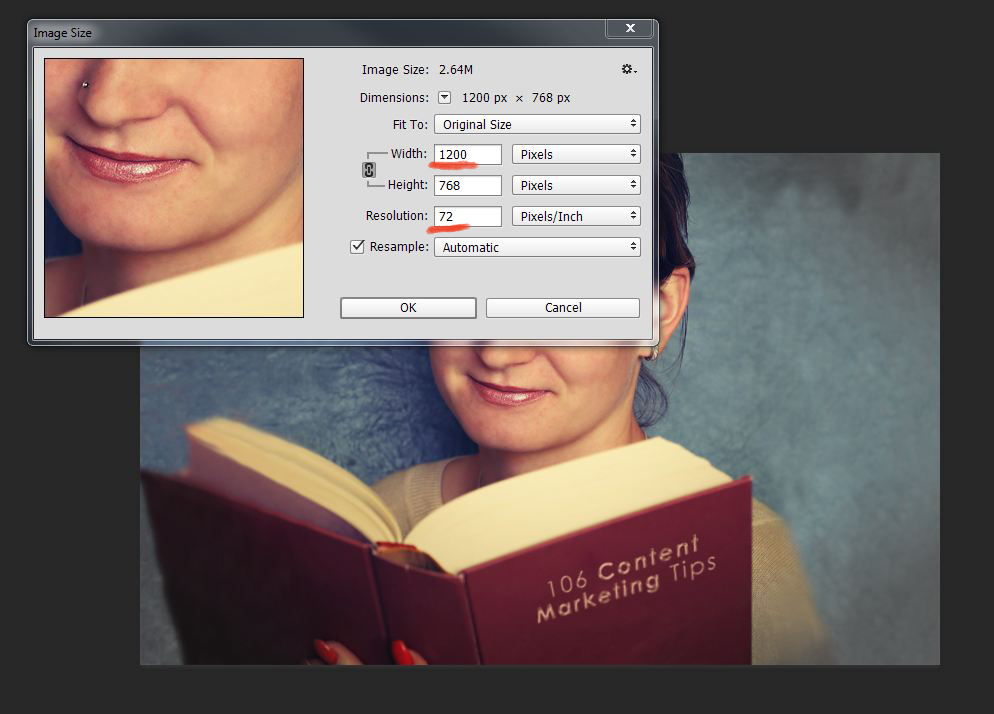Open the Image Size gear settings menu

pyautogui.click(x=628, y=69)
